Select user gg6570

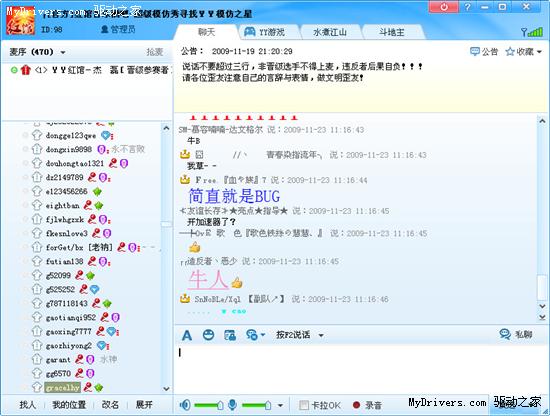(58, 374)
